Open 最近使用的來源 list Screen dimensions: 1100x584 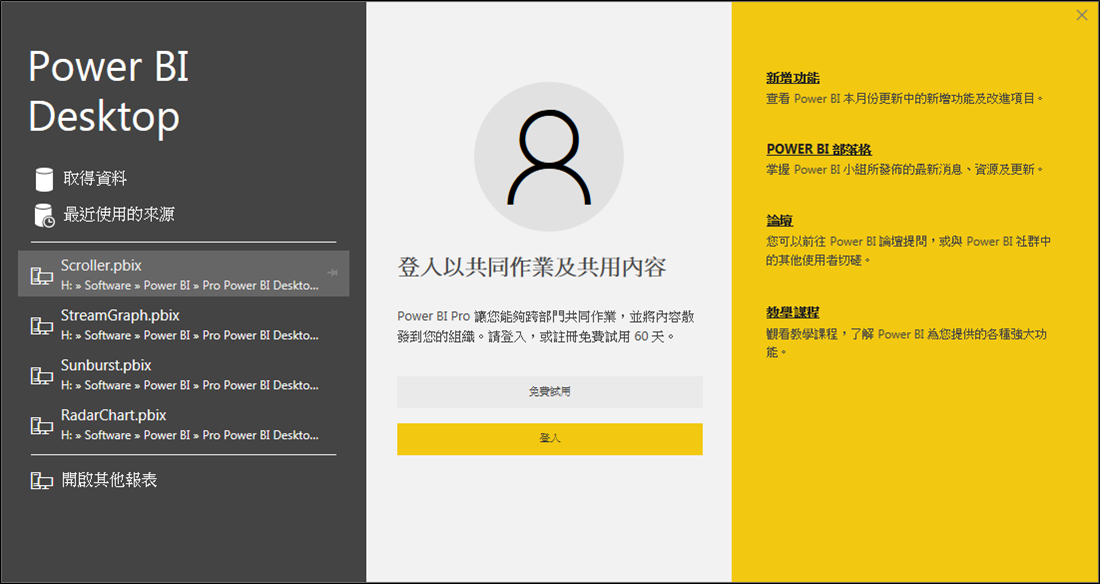[x=119, y=215]
